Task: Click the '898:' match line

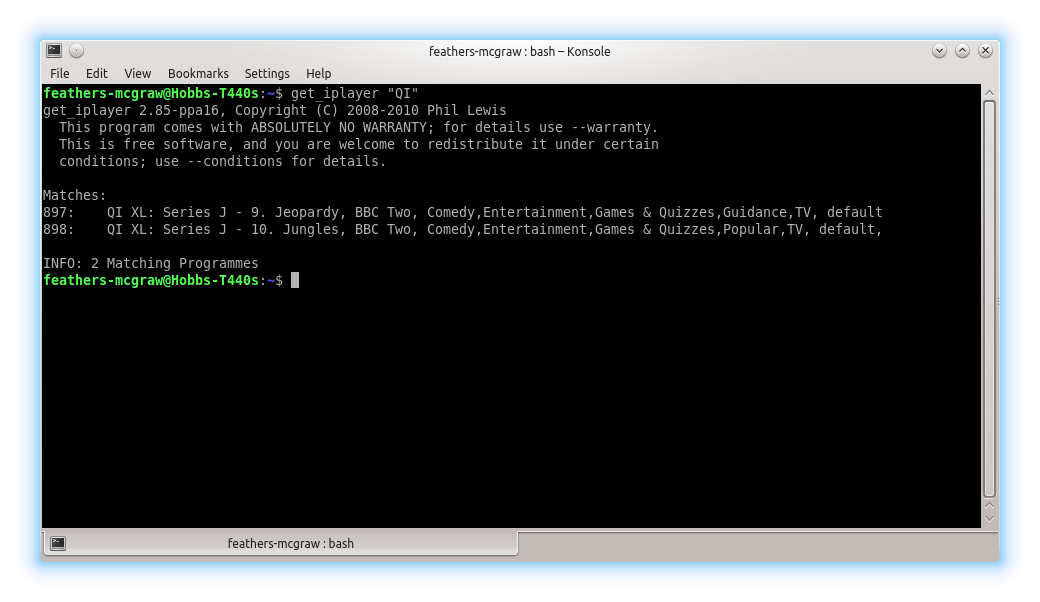Action: tap(462, 229)
